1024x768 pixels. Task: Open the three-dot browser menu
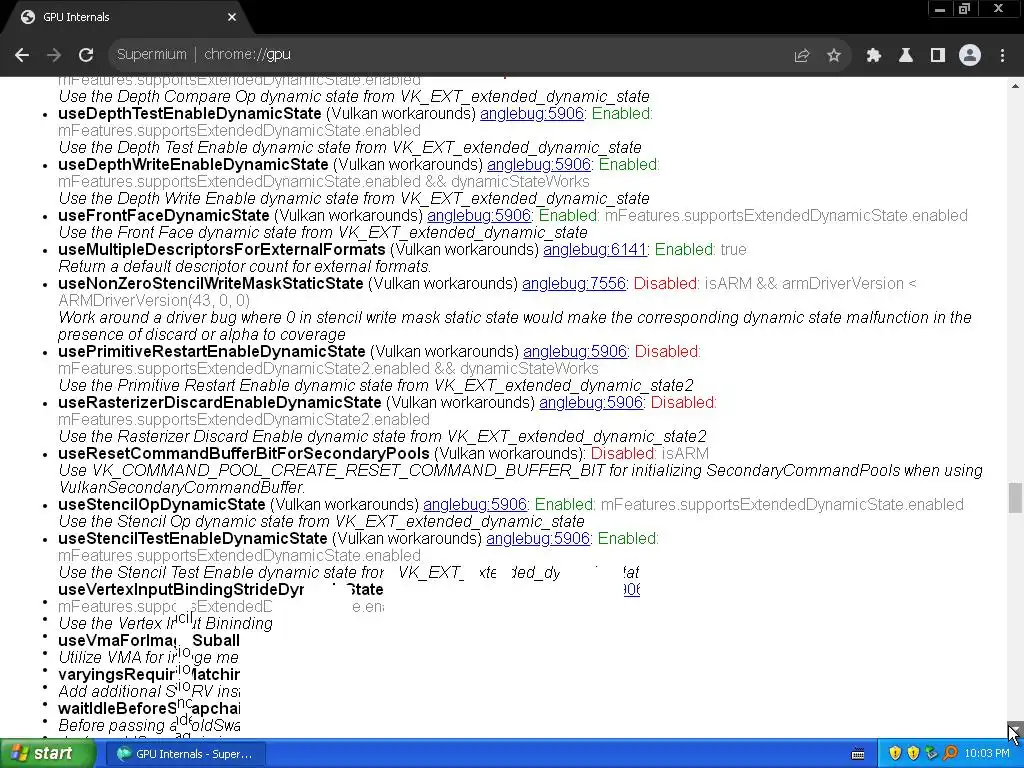coord(1002,56)
